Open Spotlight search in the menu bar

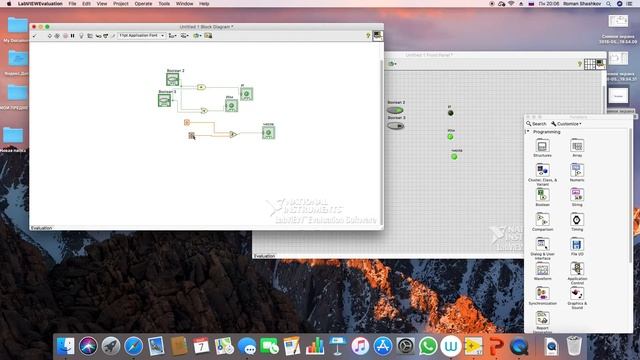(x=609, y=4)
